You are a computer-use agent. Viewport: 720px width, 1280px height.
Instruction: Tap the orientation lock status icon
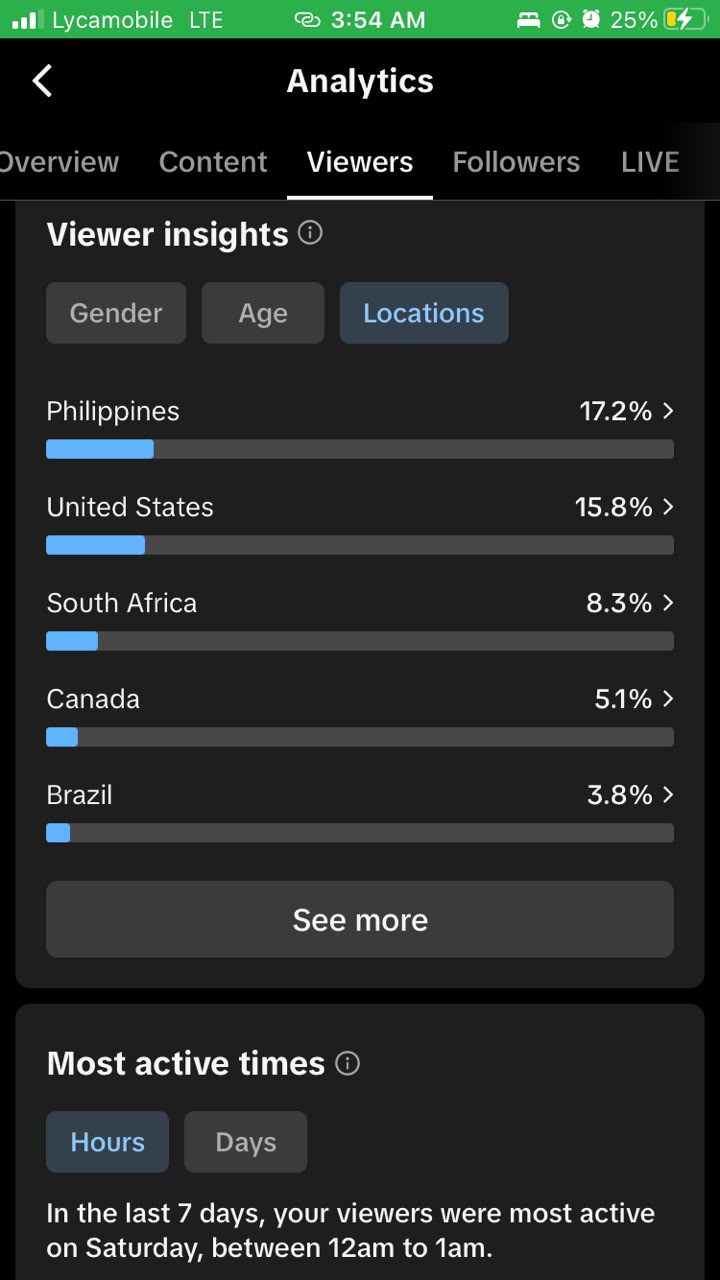pos(561,19)
